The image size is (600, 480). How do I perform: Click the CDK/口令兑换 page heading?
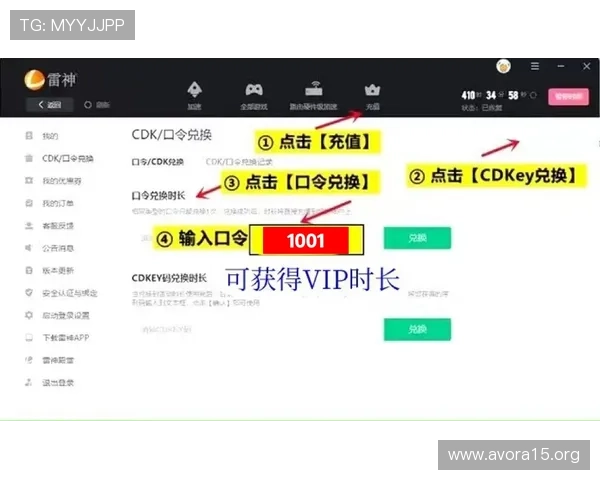coord(171,135)
